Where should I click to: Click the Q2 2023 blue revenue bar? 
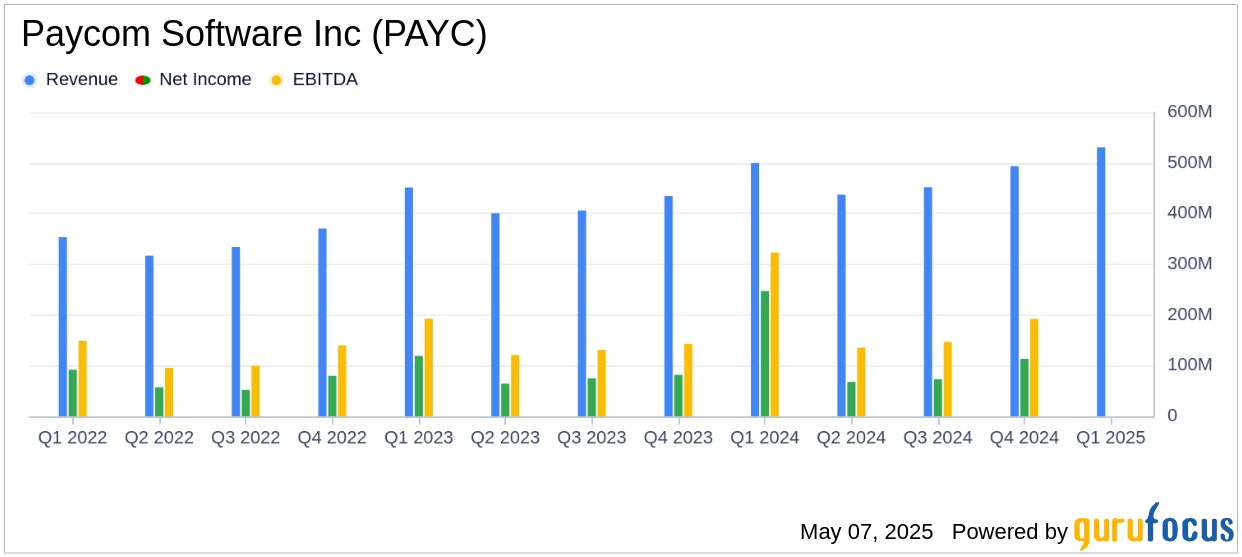(495, 315)
